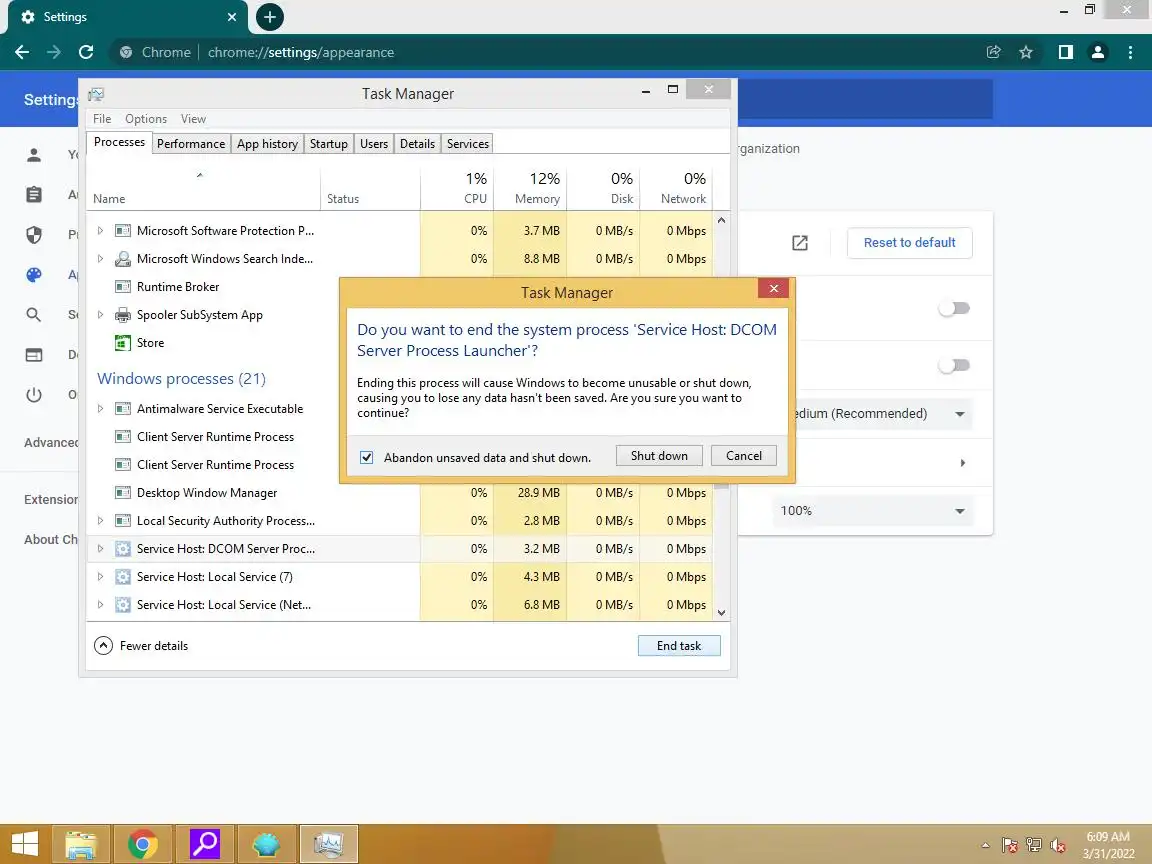This screenshot has width=1152, height=864.
Task: Close the Settings tab in Chrome
Action: coord(231,17)
